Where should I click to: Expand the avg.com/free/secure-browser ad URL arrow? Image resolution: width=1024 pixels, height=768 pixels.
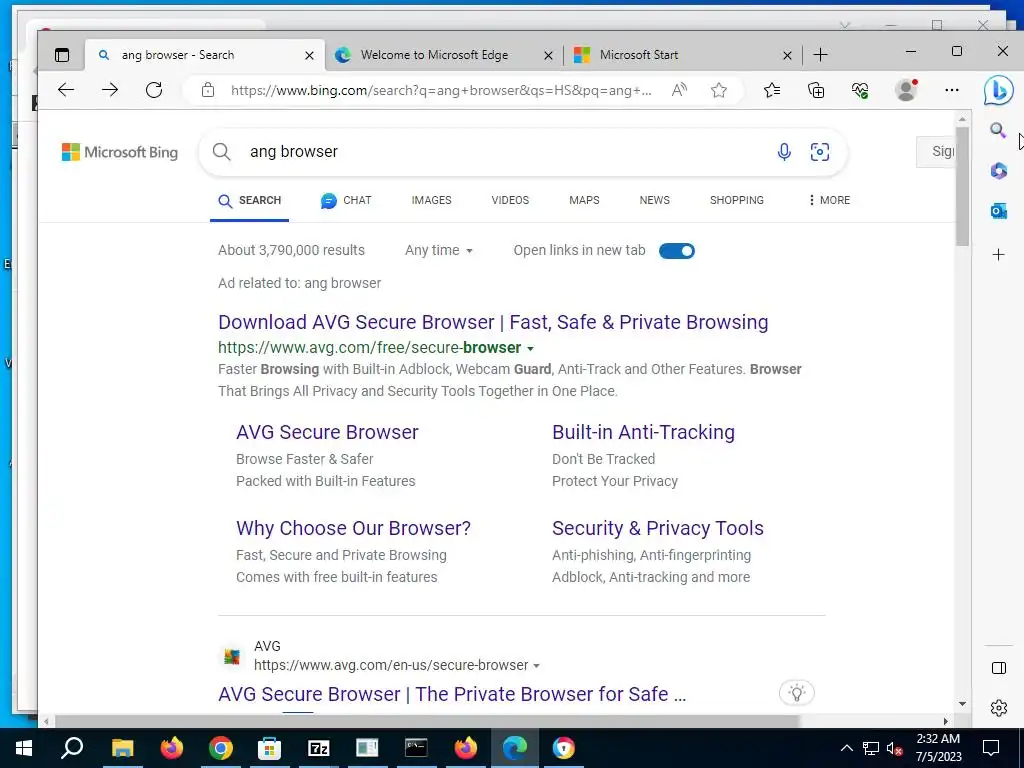click(x=530, y=349)
